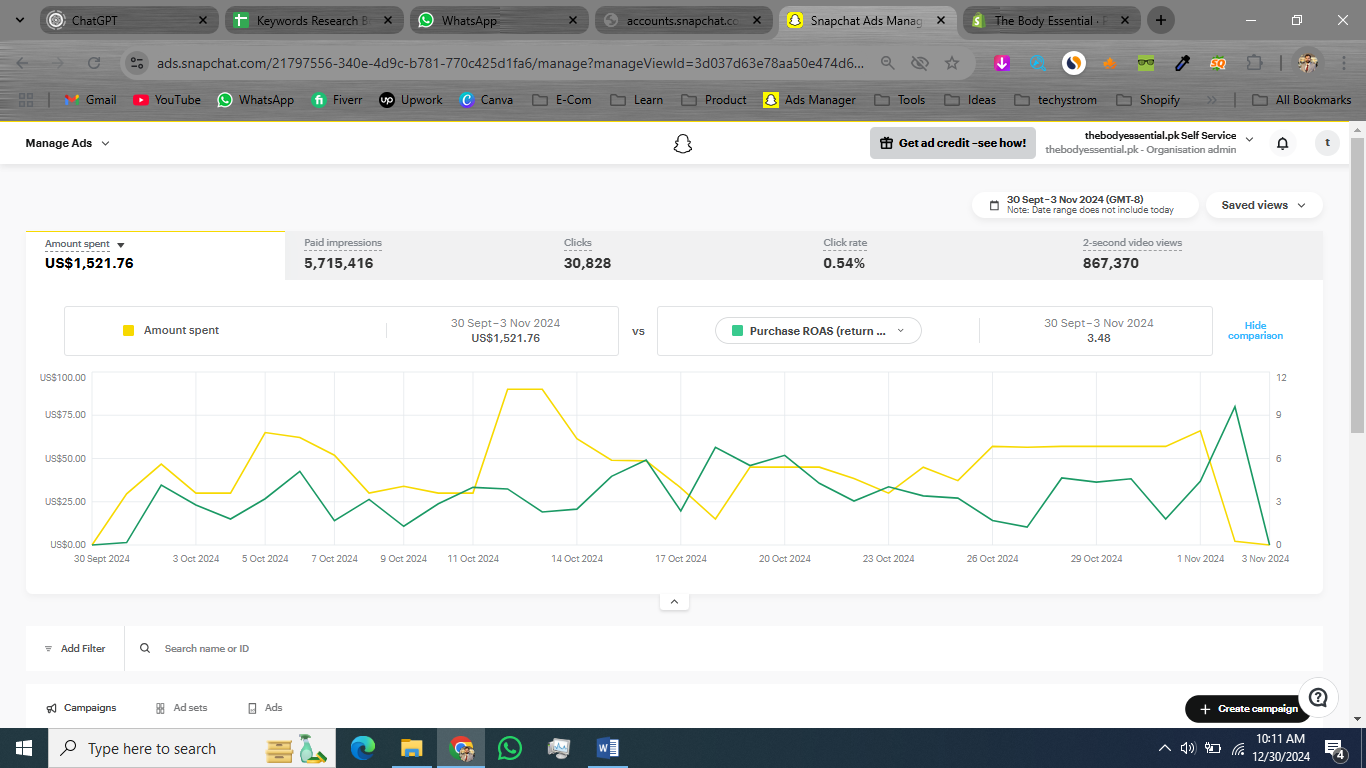Click the Snapchat ghost logo in header
The height and width of the screenshot is (768, 1366).
pyautogui.click(x=682, y=144)
